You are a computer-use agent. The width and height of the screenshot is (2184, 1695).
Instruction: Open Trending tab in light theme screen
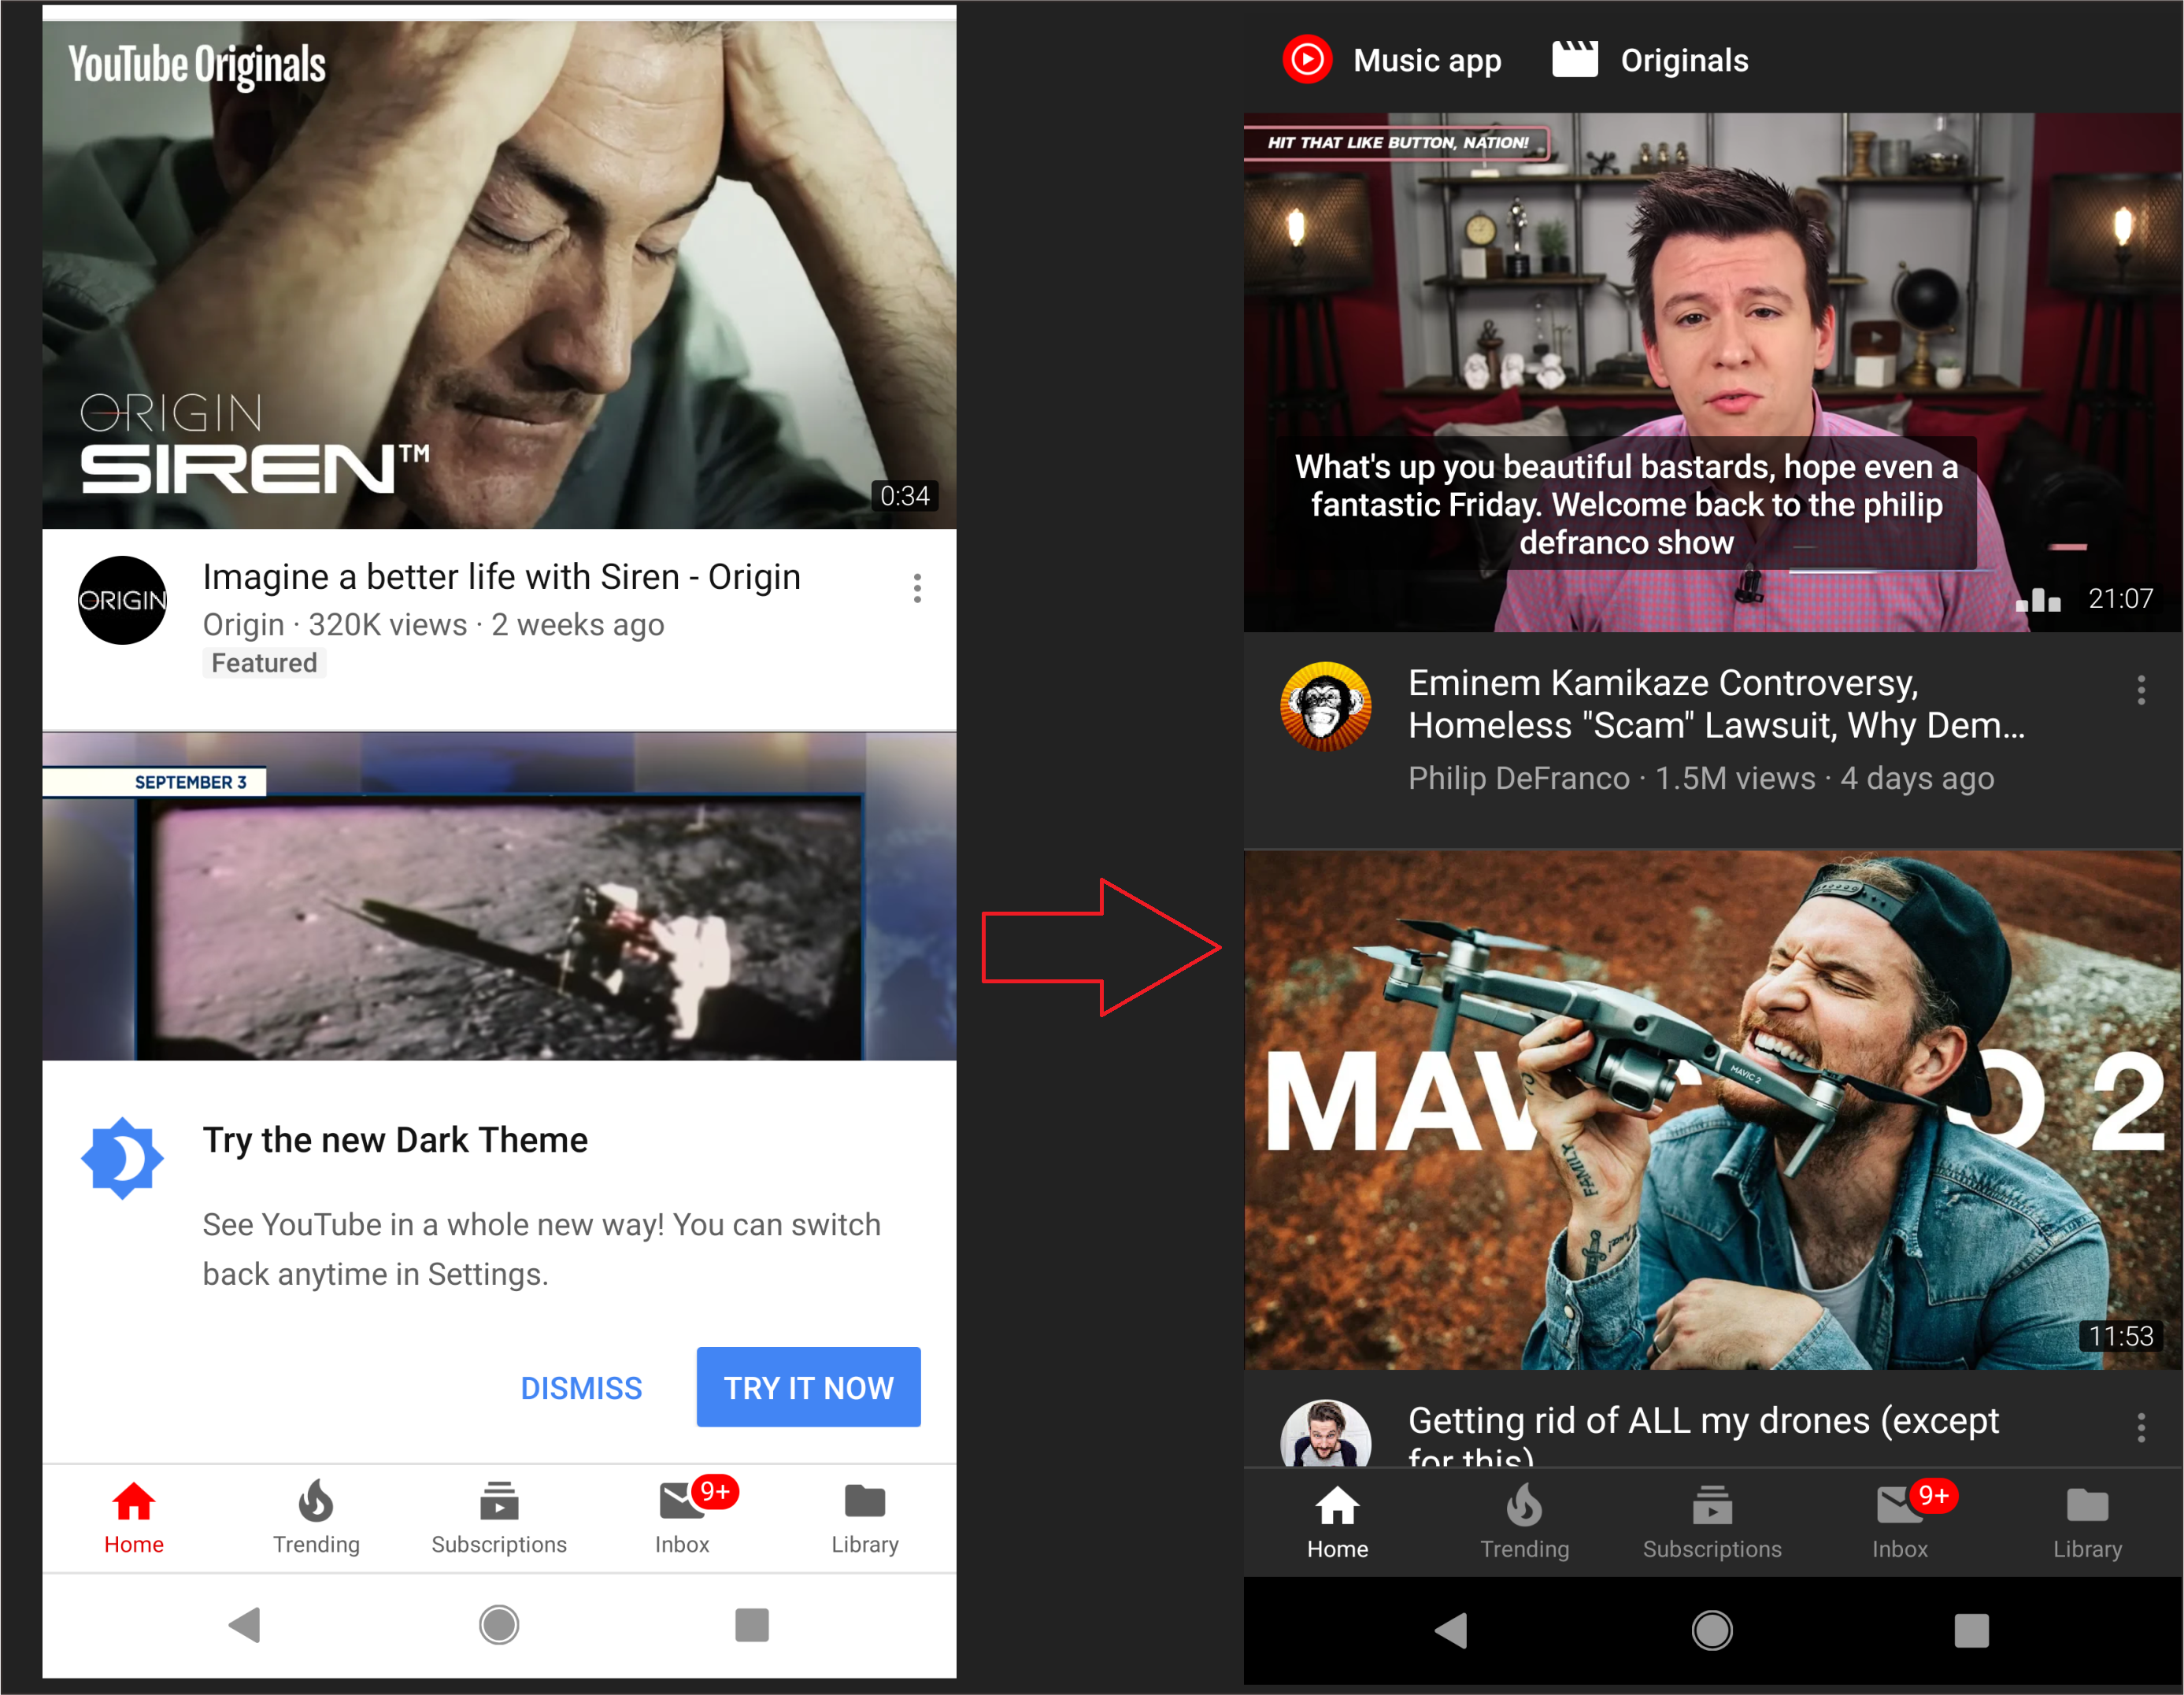click(316, 1518)
